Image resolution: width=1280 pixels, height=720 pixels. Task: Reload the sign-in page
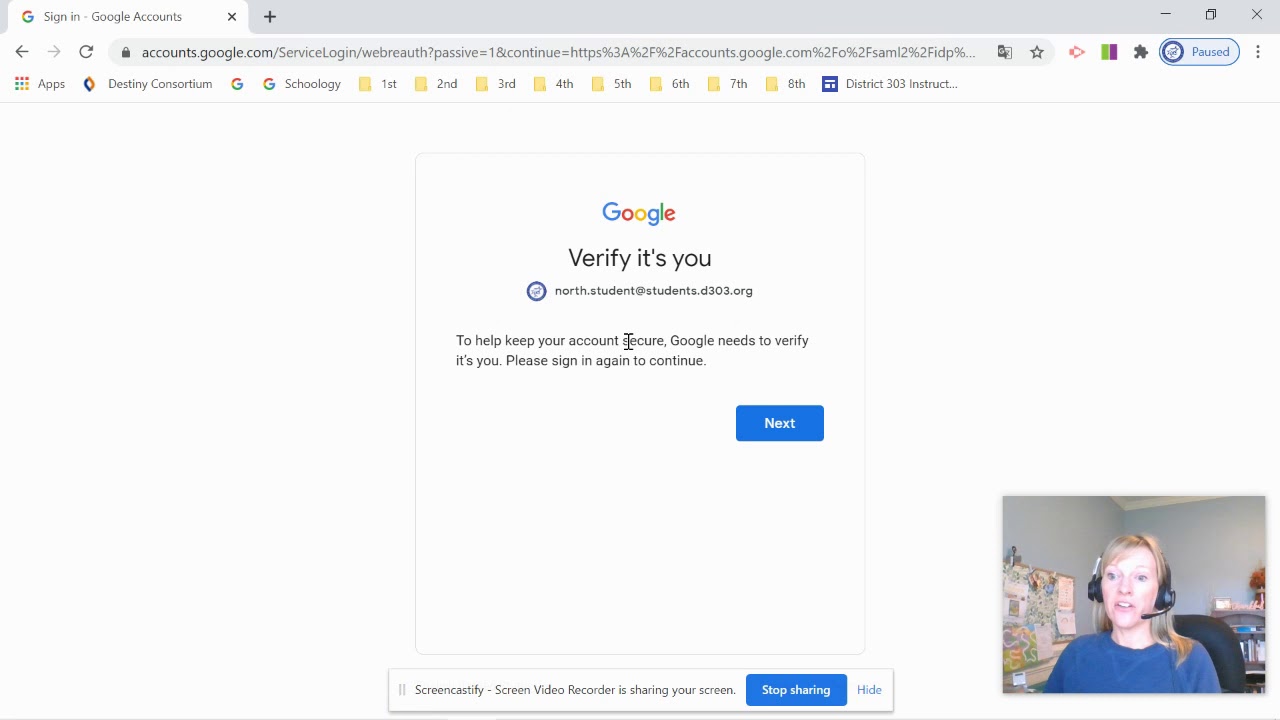tap(86, 52)
